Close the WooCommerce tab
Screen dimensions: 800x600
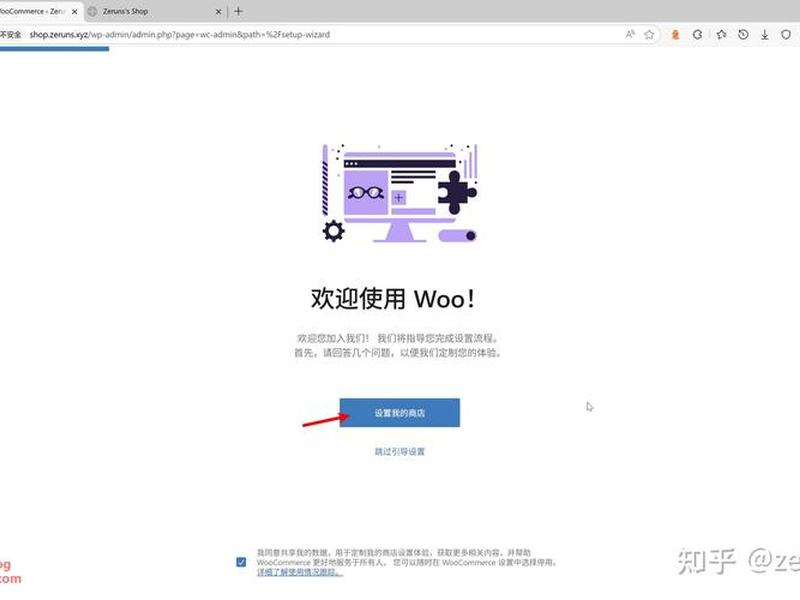click(74, 11)
